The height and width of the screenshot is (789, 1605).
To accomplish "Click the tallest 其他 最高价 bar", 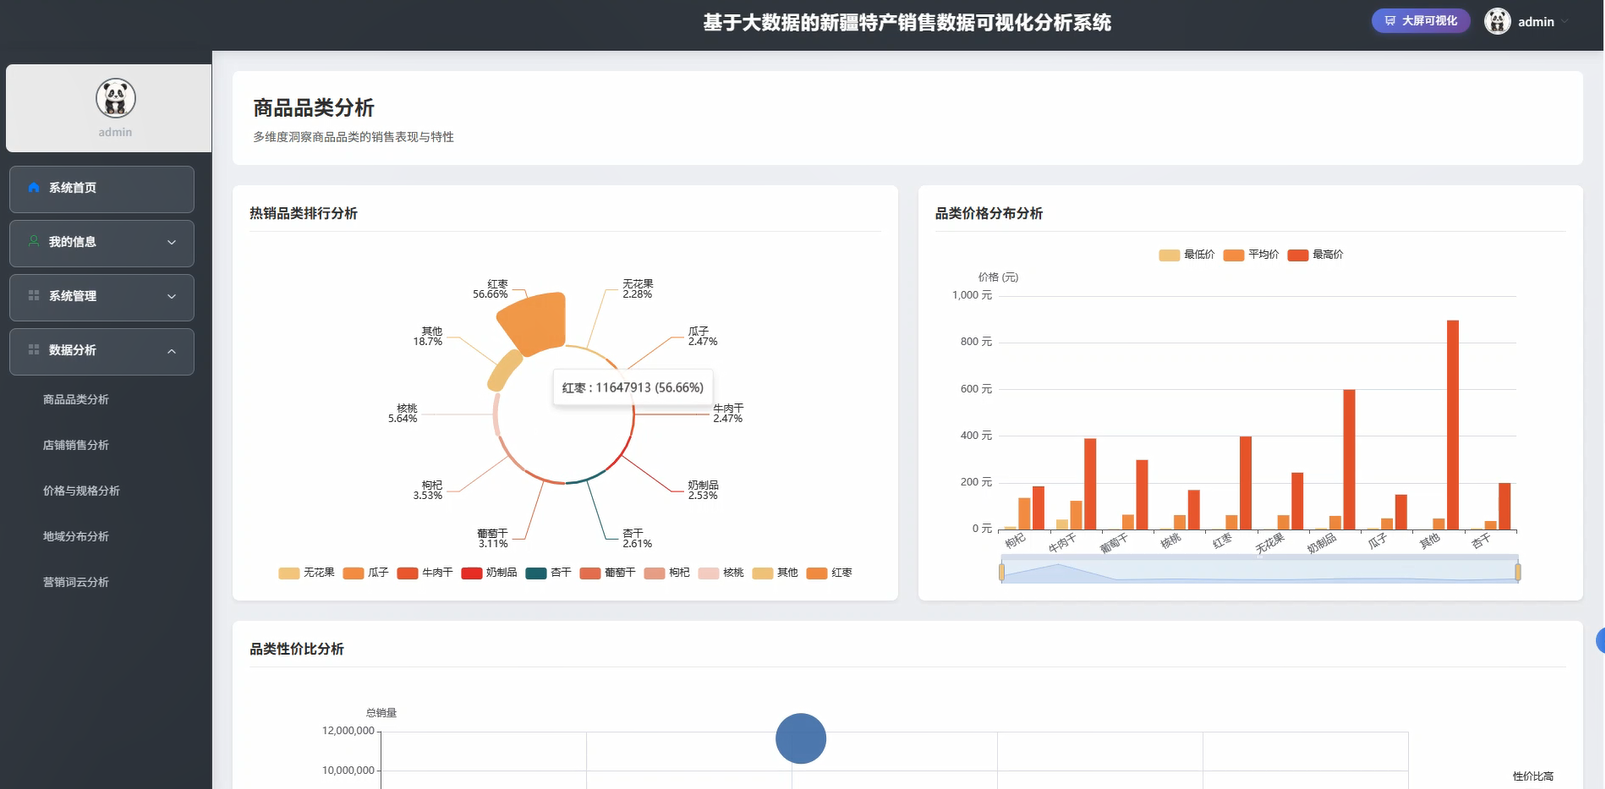I will [x=1453, y=425].
